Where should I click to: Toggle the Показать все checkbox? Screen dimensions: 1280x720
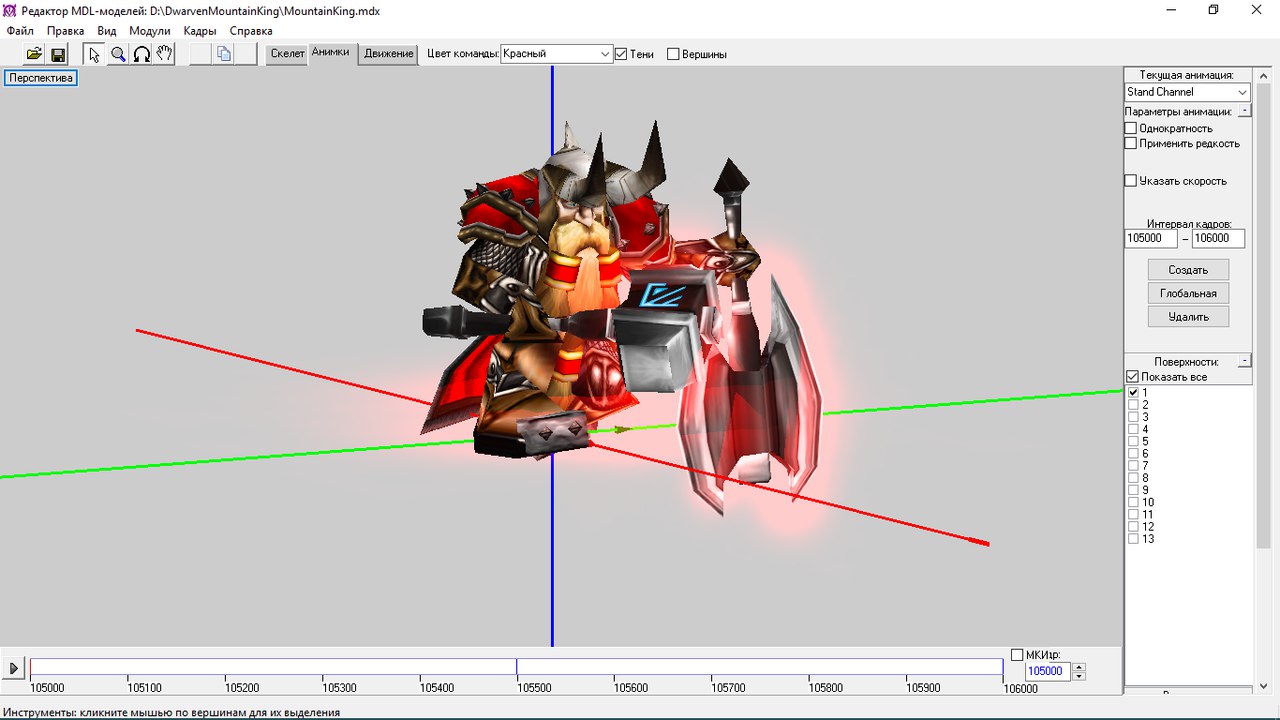(1133, 377)
